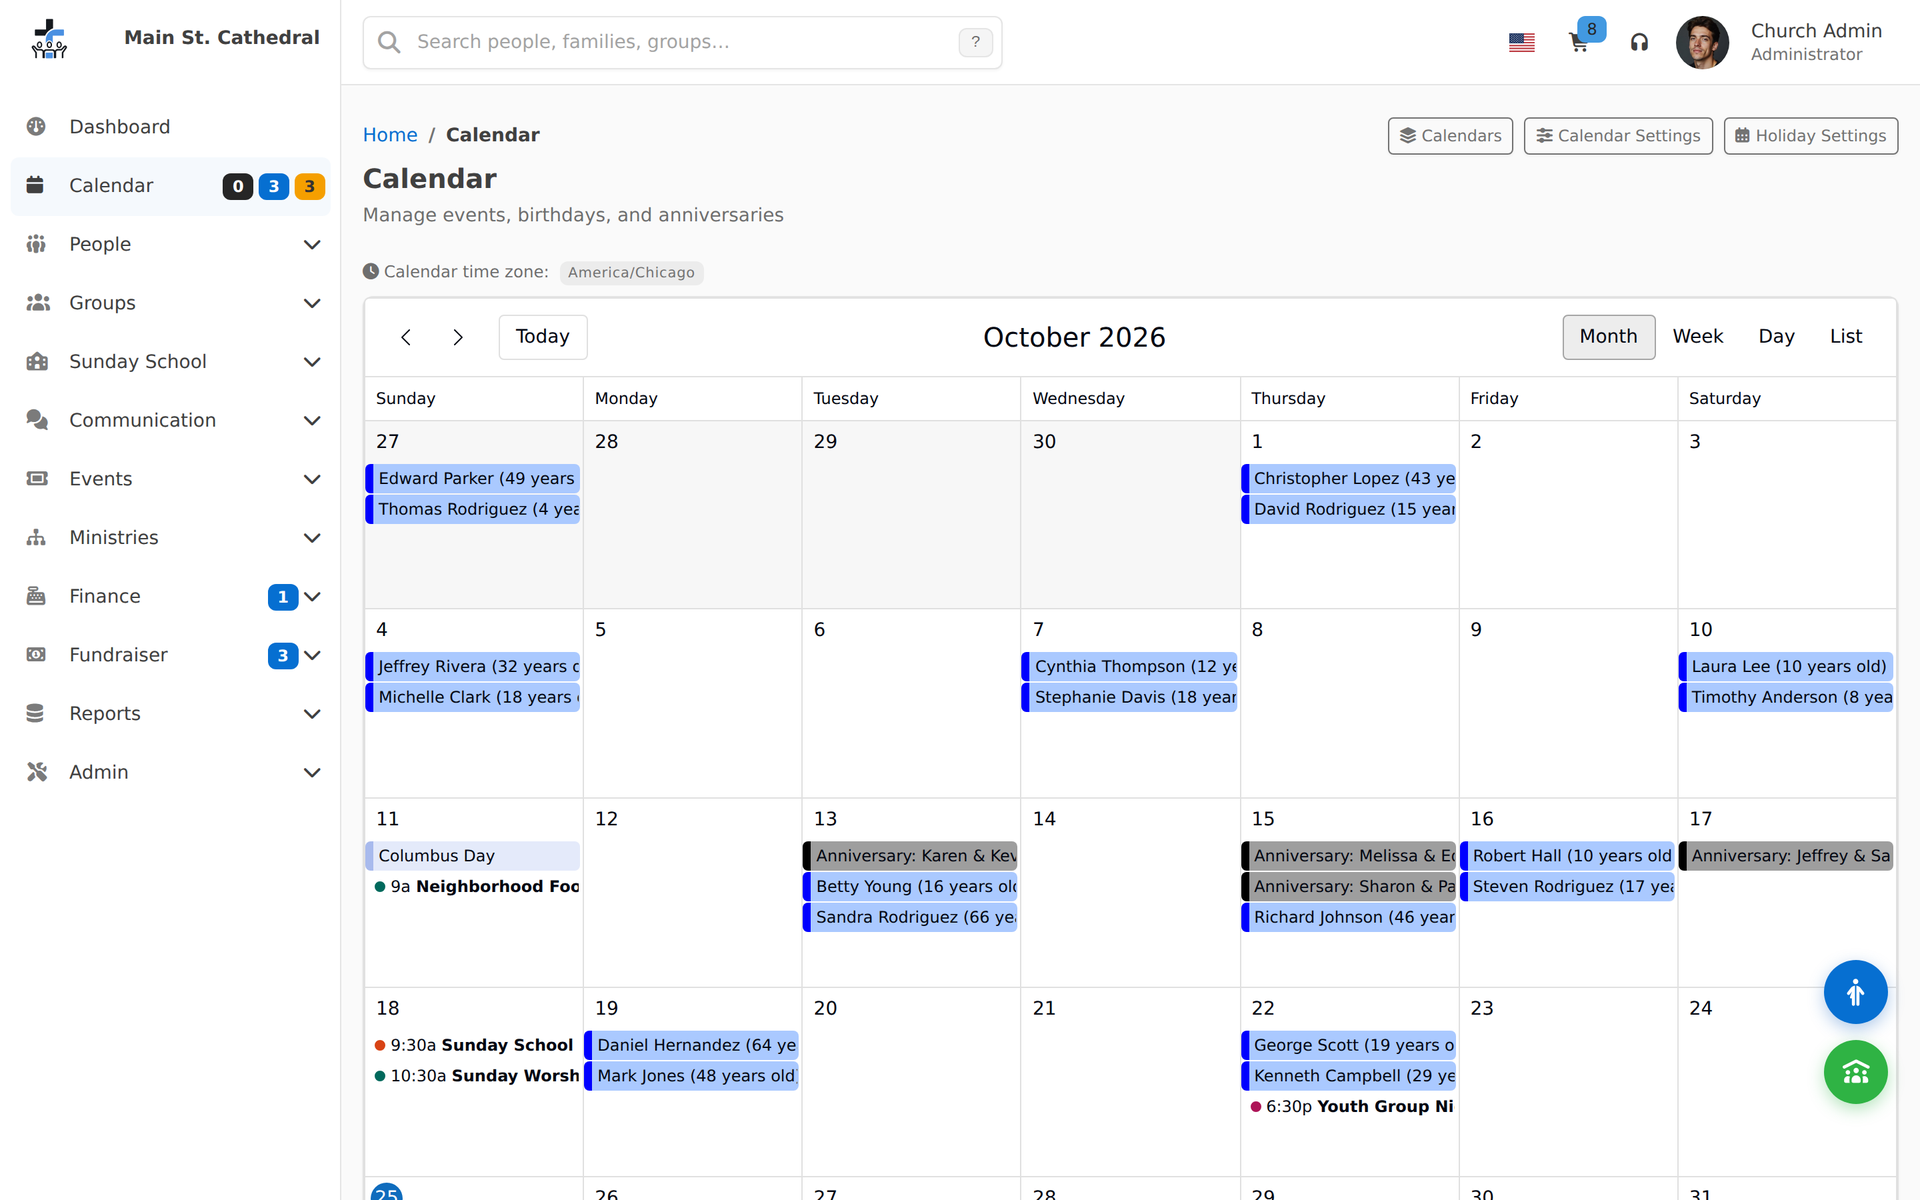This screenshot has width=1920, height=1200.
Task: Open the Admin menu item
Action: [170, 772]
